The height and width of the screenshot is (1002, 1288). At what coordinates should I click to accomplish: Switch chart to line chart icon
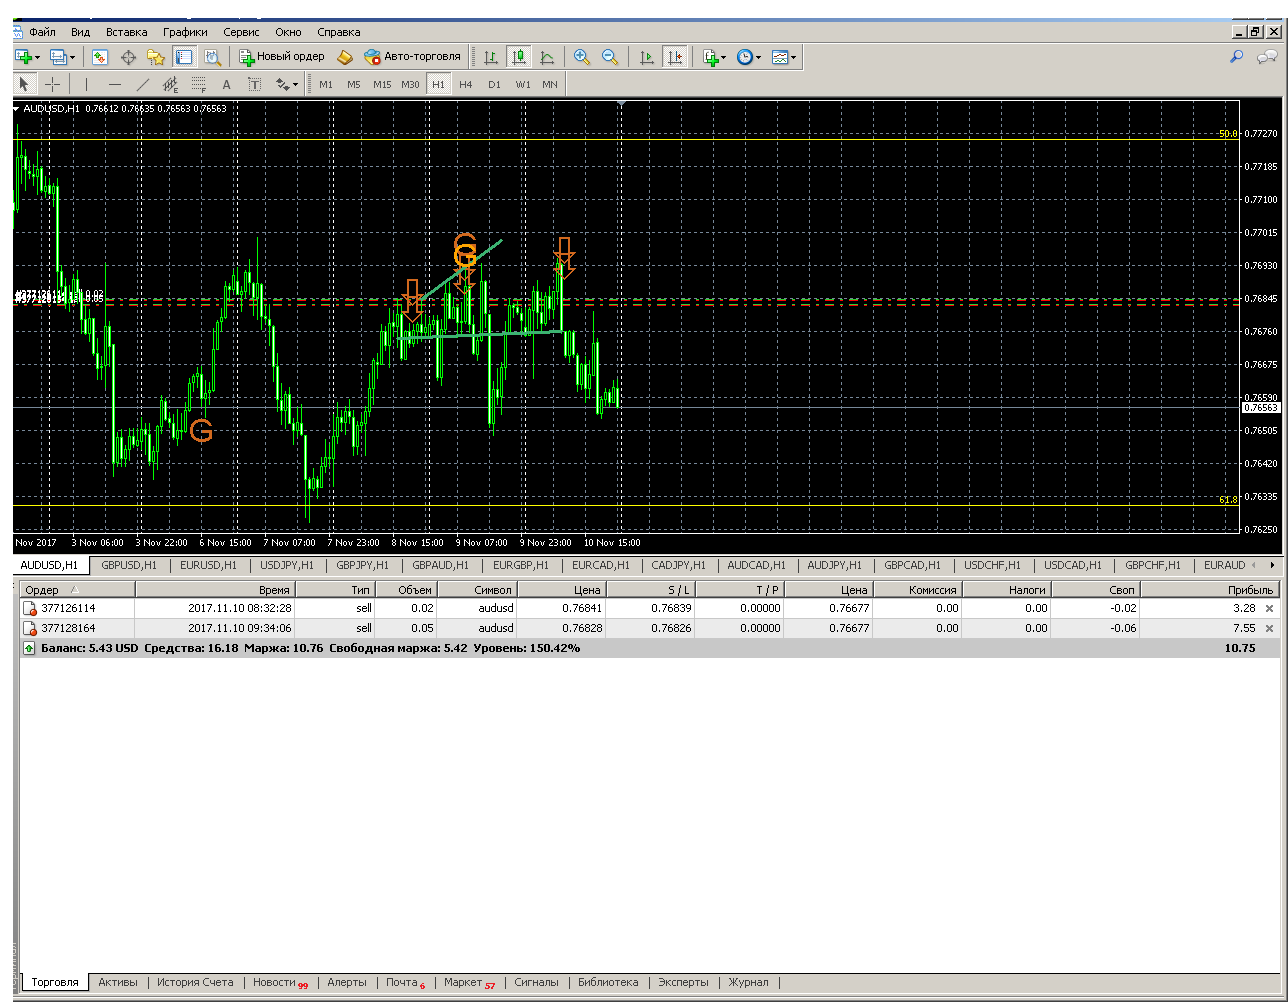coord(547,57)
